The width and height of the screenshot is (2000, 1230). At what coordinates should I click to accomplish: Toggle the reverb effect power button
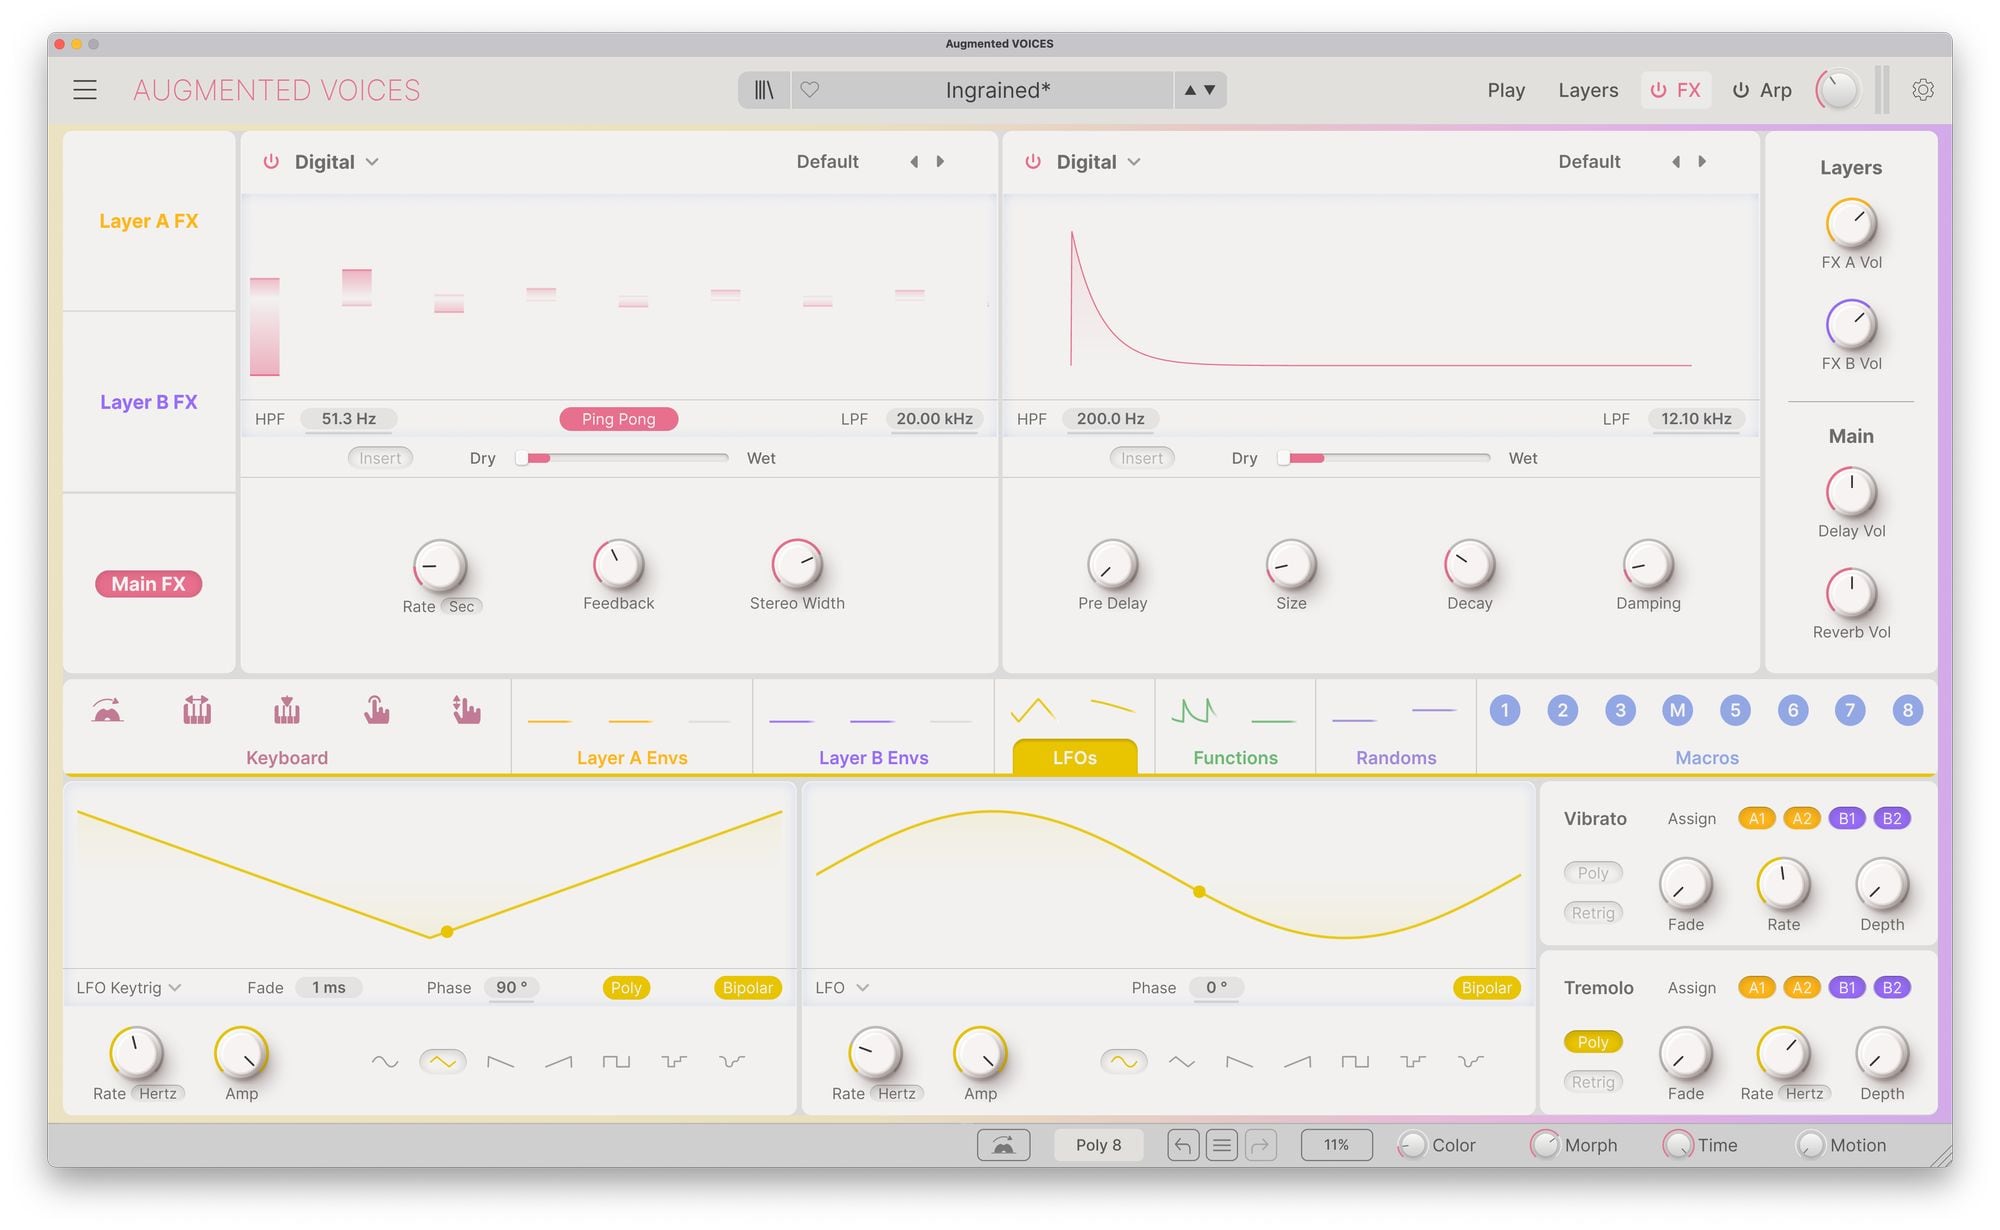tap(1033, 162)
